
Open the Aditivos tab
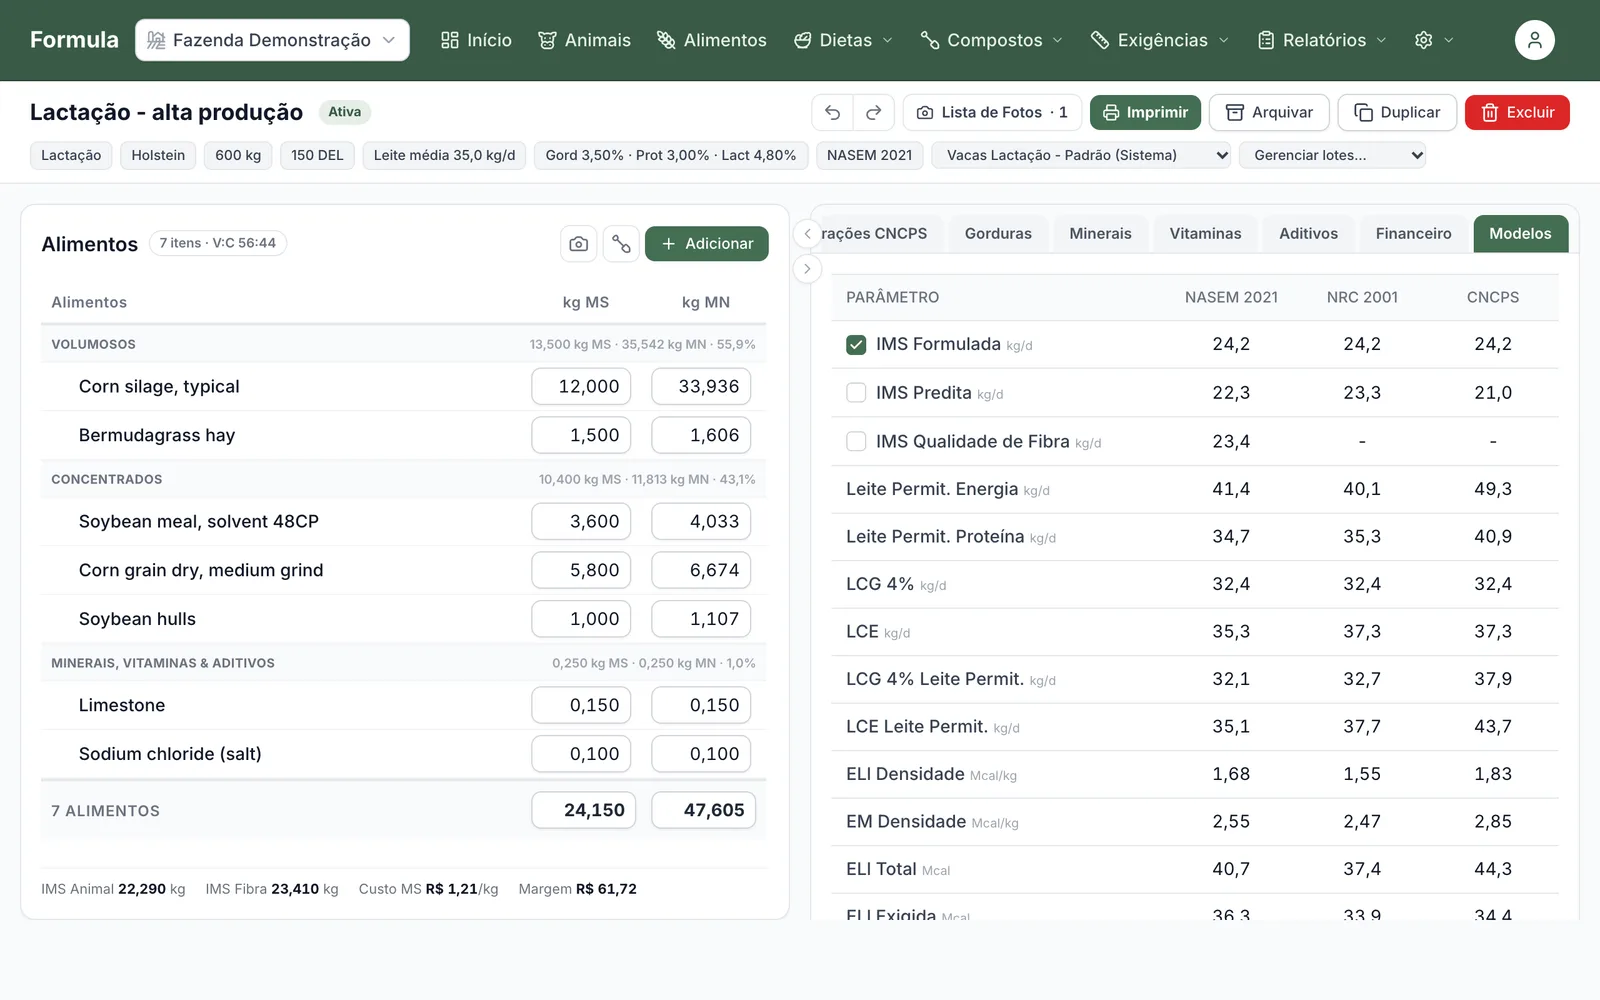[1308, 234]
